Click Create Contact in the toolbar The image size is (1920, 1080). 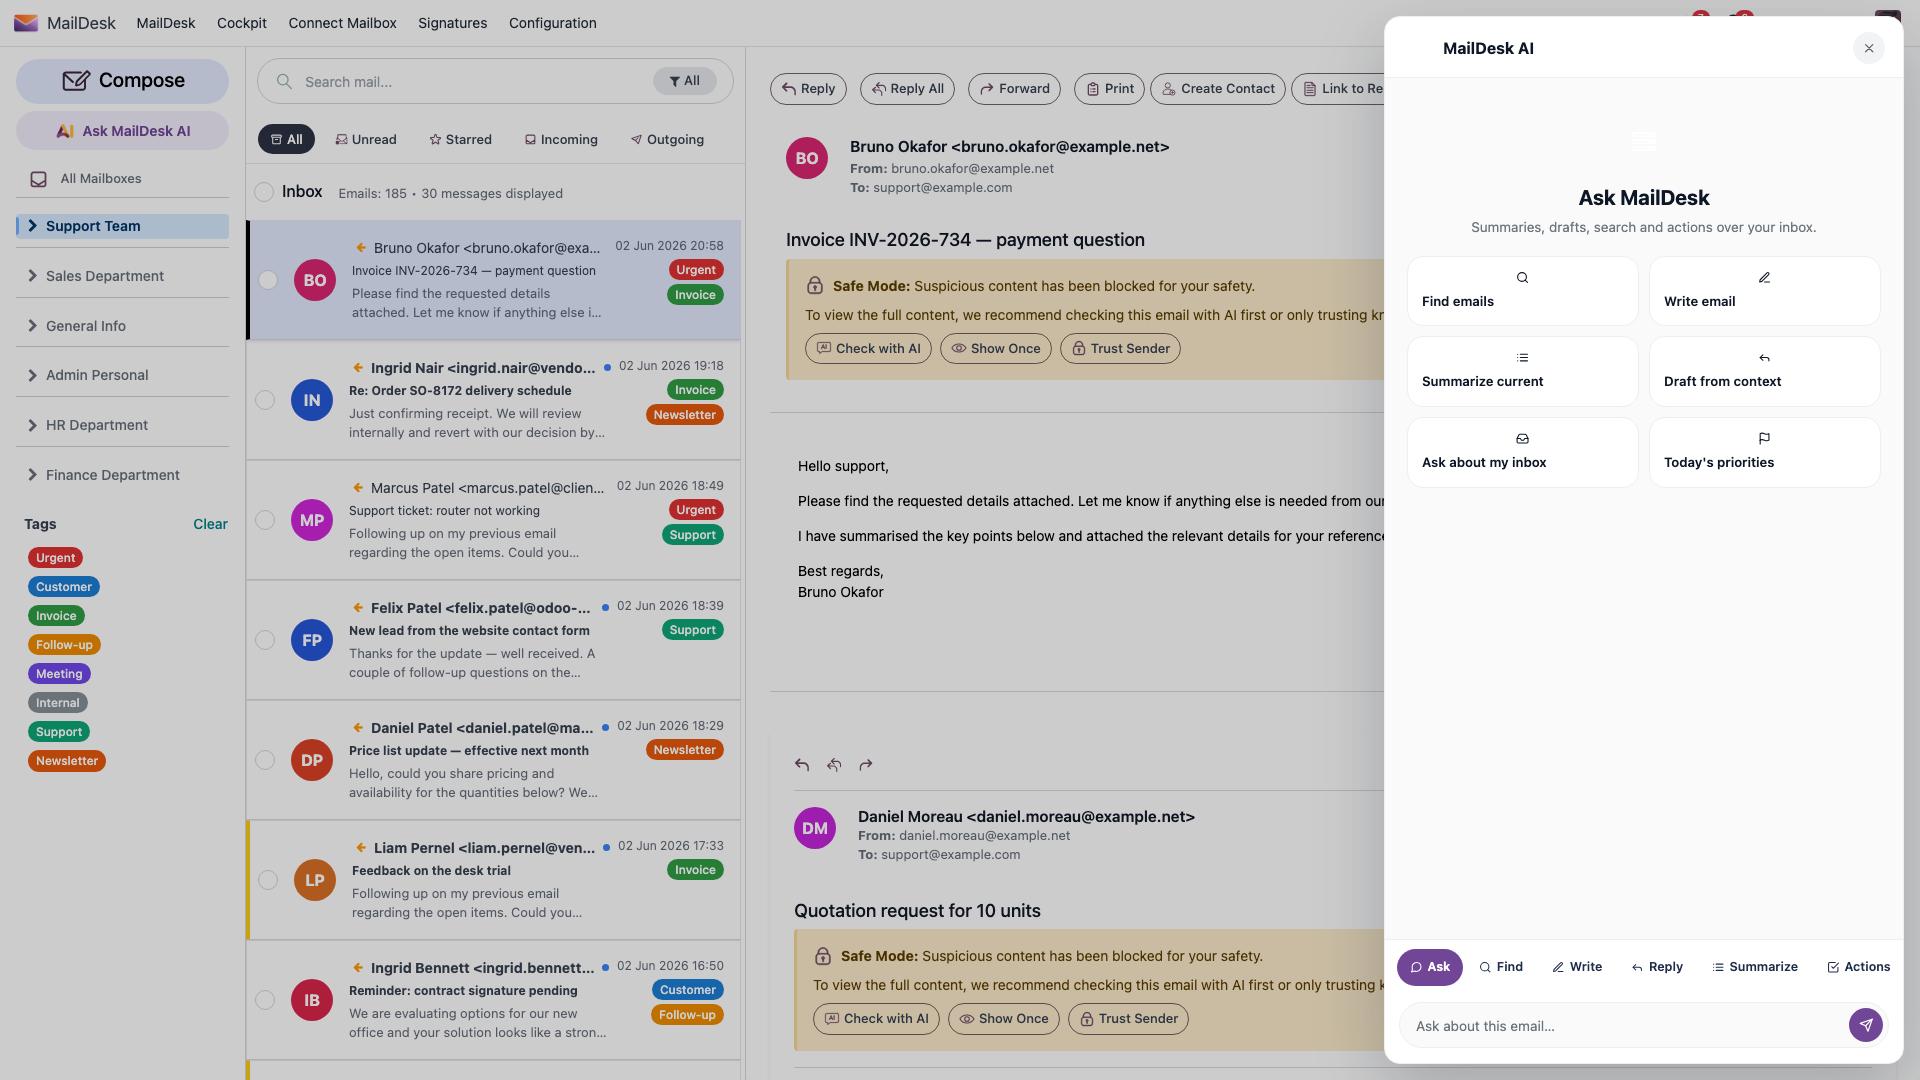[1218, 89]
